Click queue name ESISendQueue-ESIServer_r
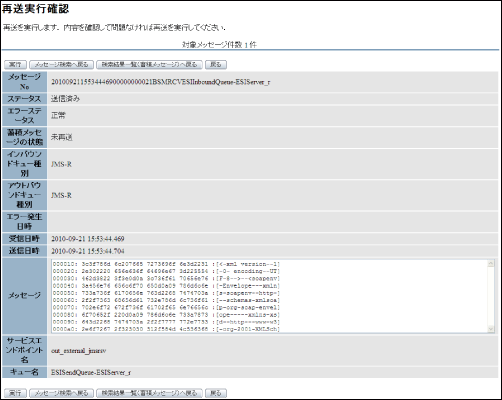Screen dimensions: 502x400 [x=91, y=372]
